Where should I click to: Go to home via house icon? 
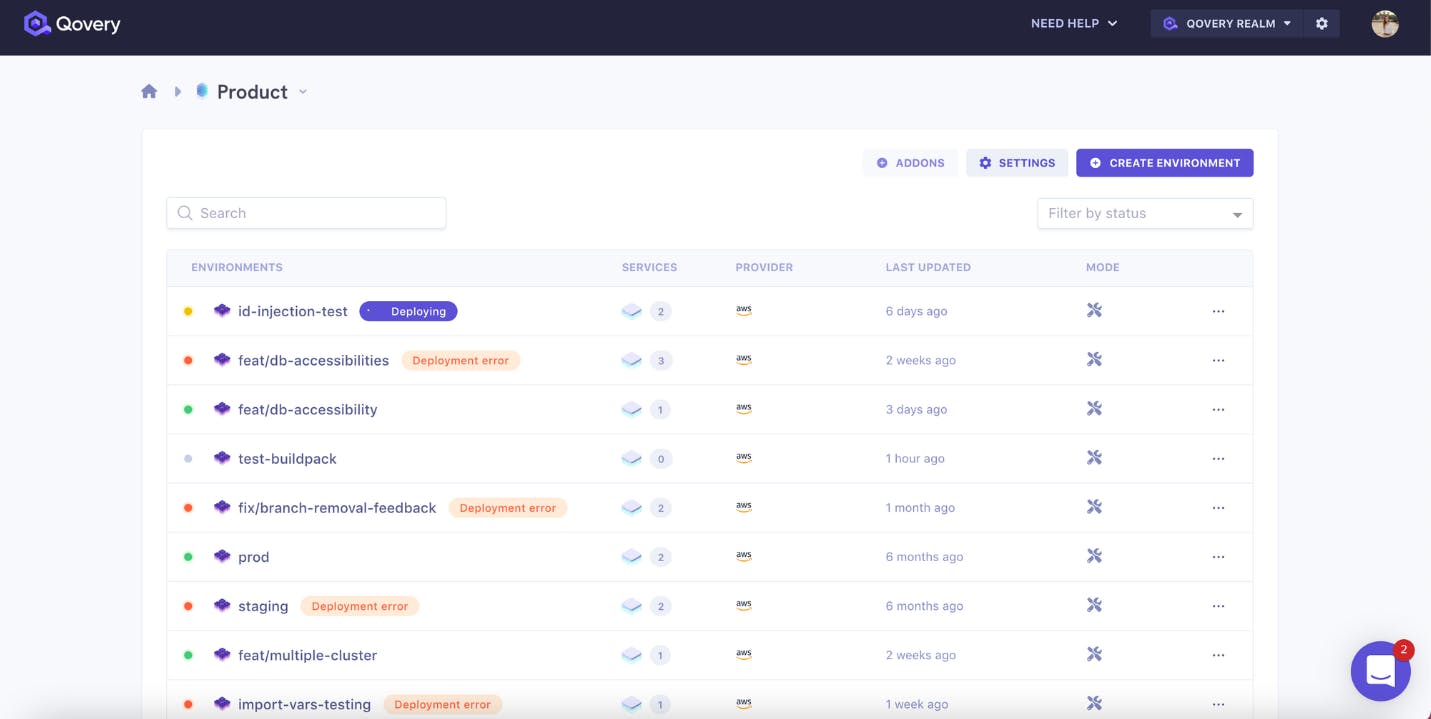click(149, 91)
